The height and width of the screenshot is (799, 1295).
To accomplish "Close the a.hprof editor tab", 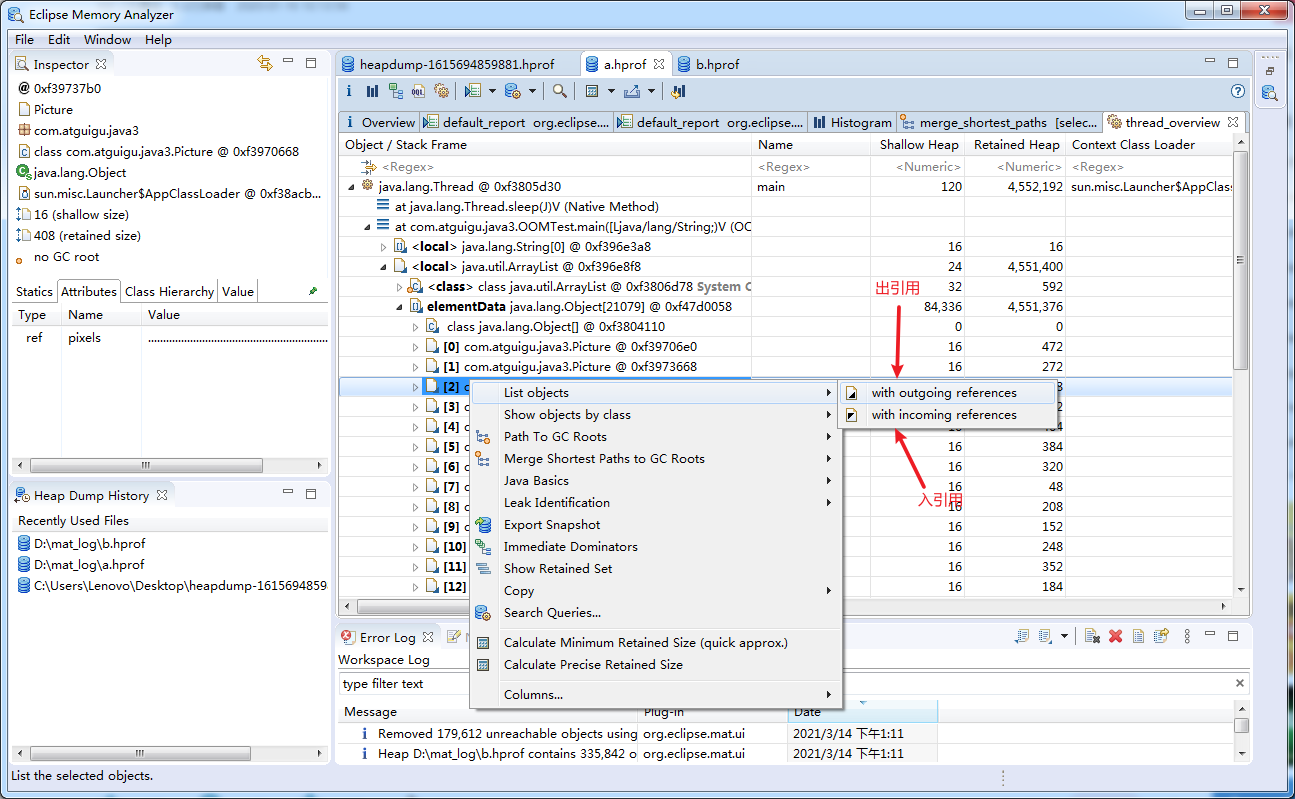I will [659, 64].
